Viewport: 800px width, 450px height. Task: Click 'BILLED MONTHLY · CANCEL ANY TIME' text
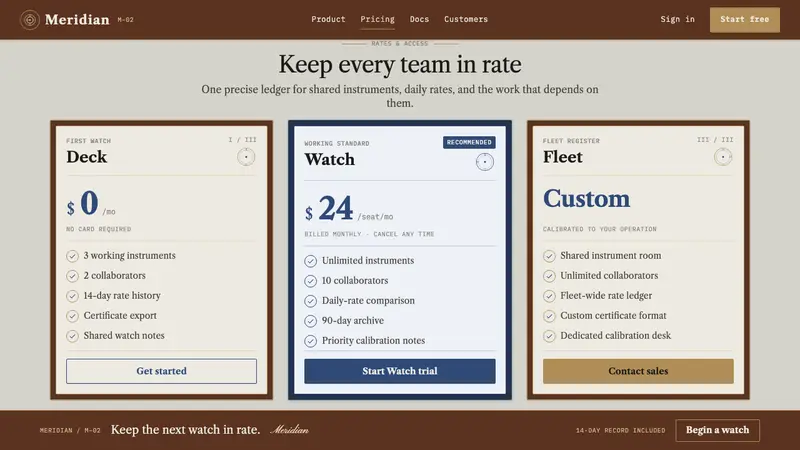(x=369, y=234)
